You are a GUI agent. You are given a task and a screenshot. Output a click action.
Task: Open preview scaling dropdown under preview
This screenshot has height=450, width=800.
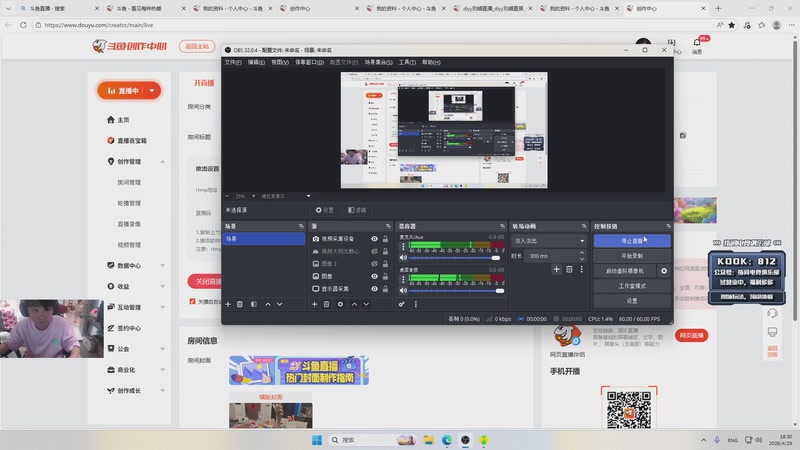(x=308, y=196)
